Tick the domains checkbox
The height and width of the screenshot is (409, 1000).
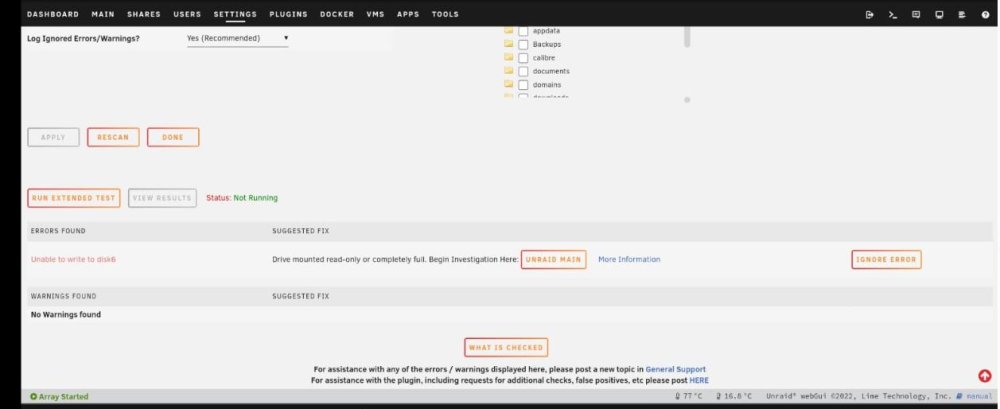523,85
